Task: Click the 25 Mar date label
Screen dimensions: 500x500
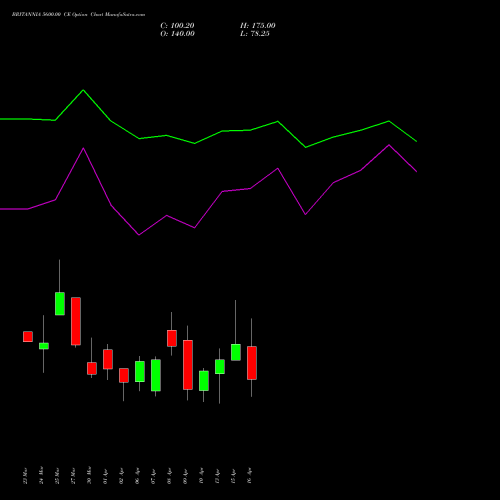Action: 57,476
